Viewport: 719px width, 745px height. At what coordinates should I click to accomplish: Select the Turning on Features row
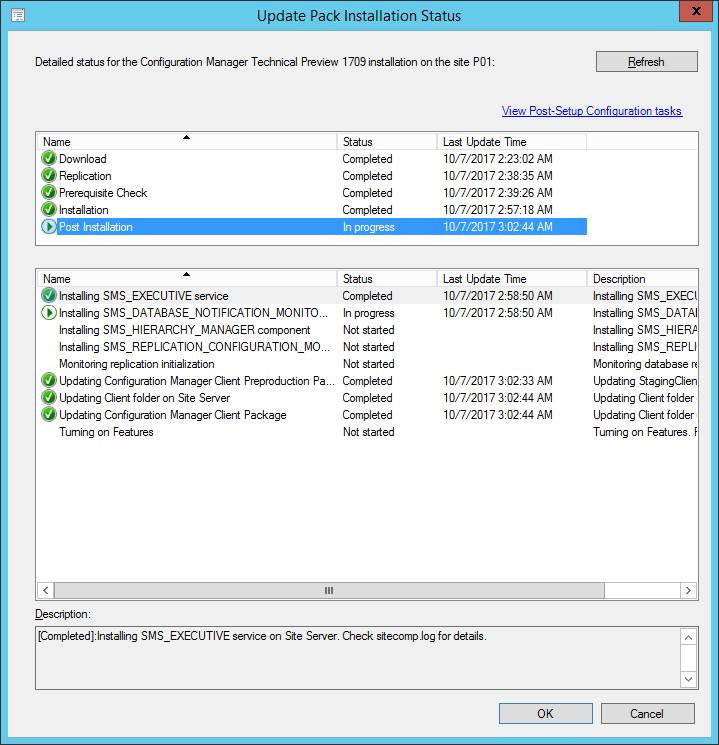pos(368,432)
